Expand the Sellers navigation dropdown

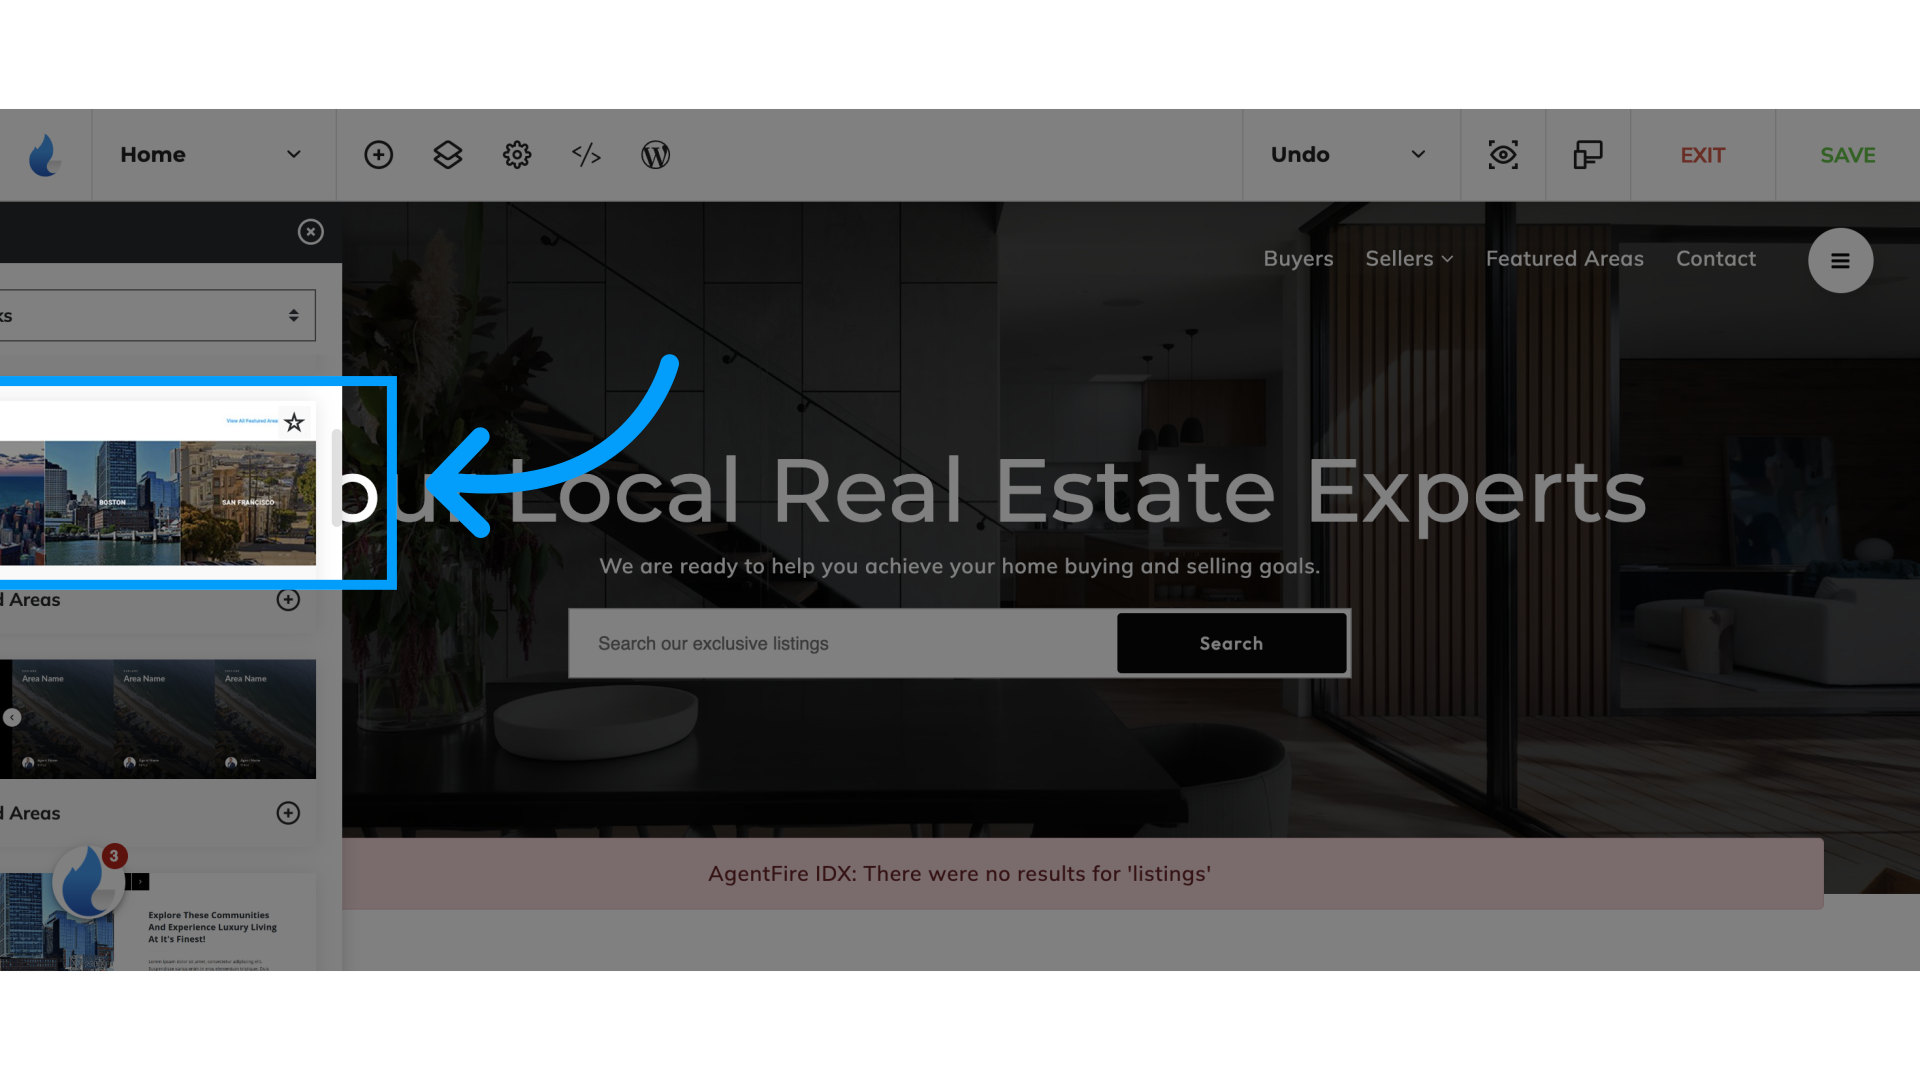click(1408, 257)
